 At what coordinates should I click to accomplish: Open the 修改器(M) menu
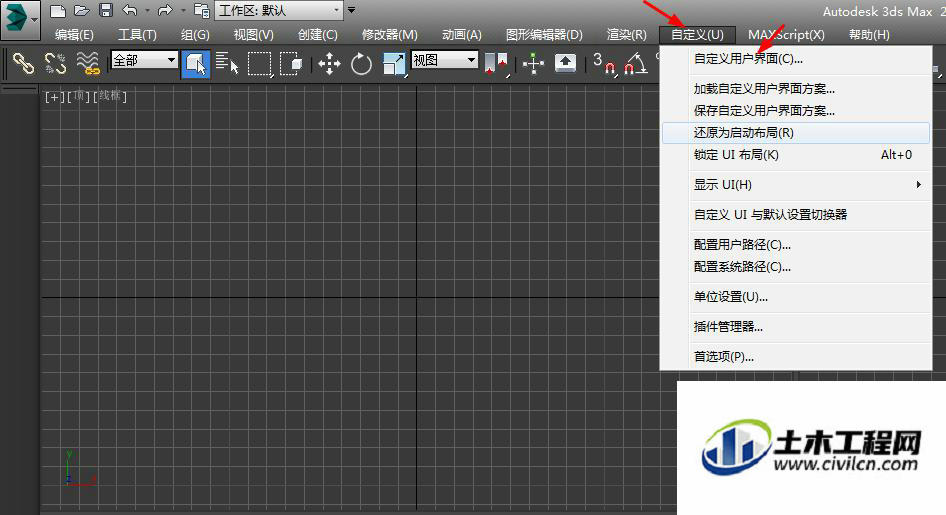(x=389, y=34)
